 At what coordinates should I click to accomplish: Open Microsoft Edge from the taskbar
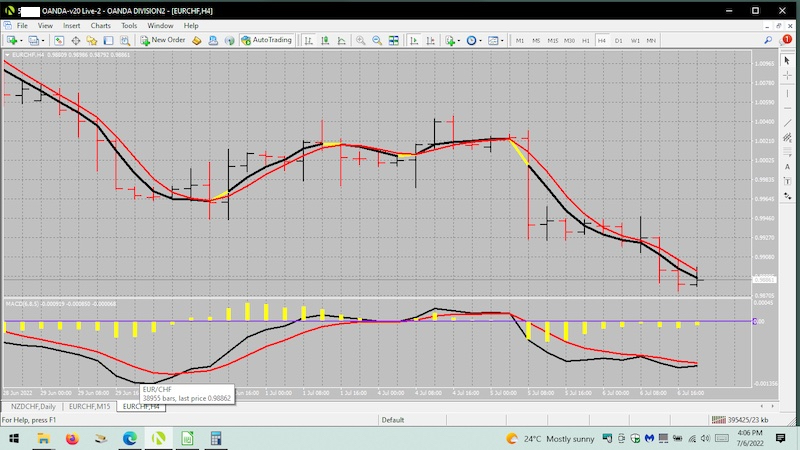click(x=130, y=438)
